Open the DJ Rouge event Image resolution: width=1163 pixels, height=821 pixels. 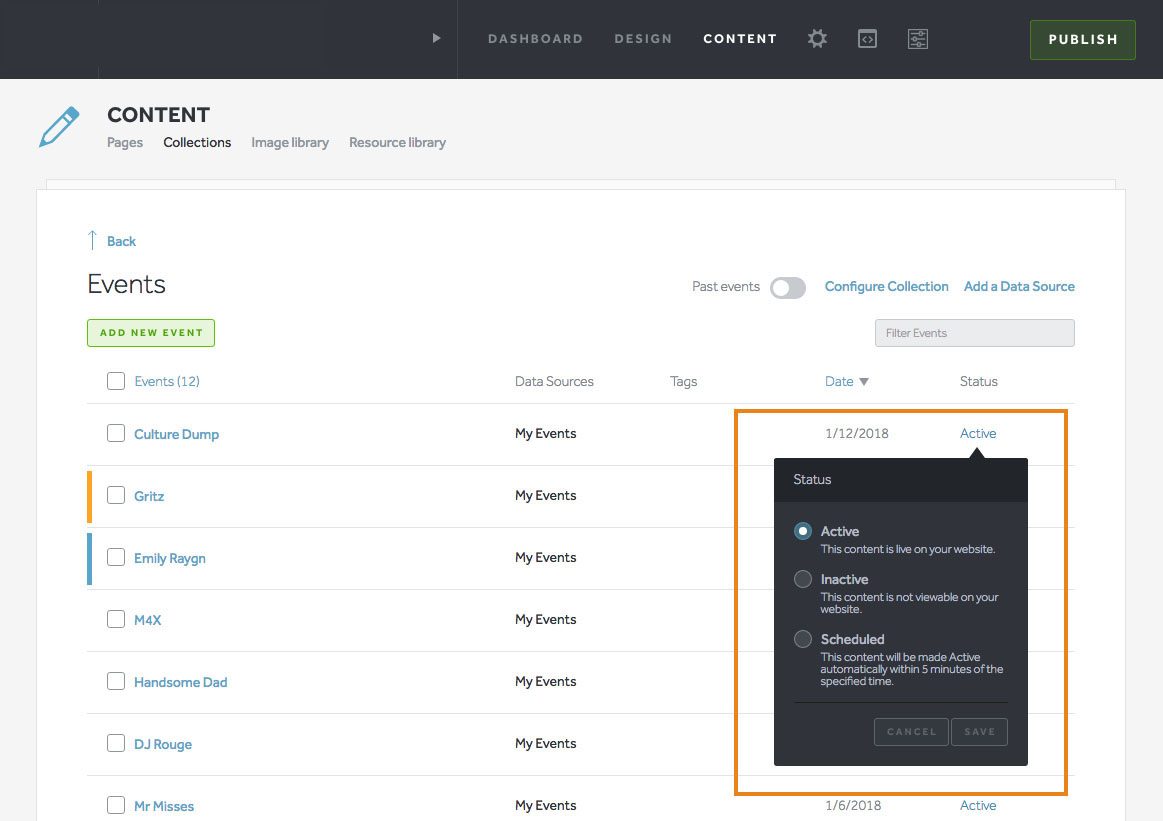(162, 745)
